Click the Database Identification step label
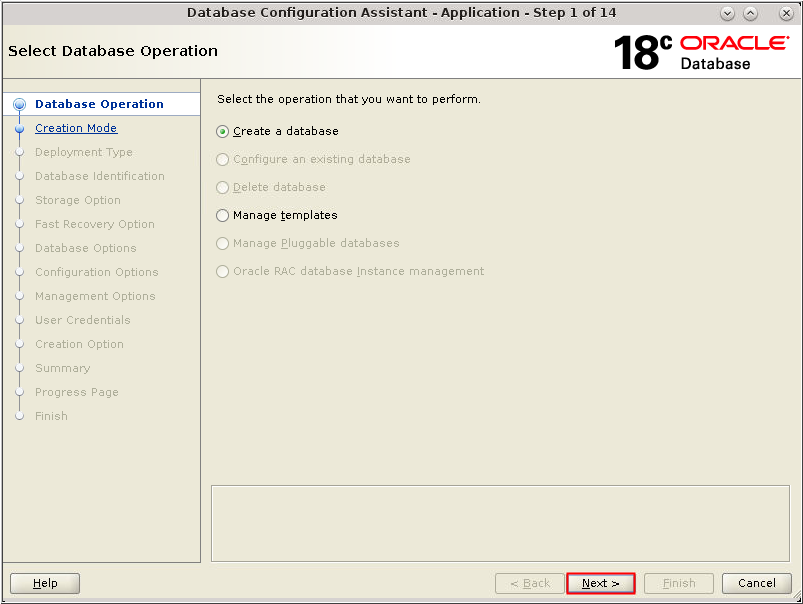Image resolution: width=803 pixels, height=604 pixels. pos(100,176)
